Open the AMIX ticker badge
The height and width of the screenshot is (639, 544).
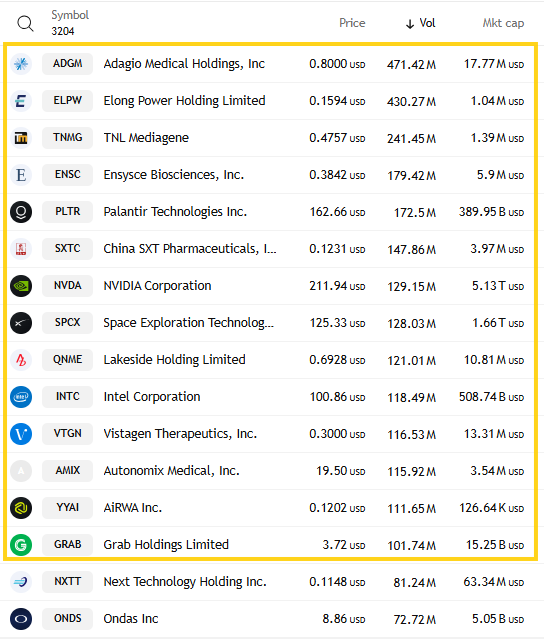pos(67,471)
